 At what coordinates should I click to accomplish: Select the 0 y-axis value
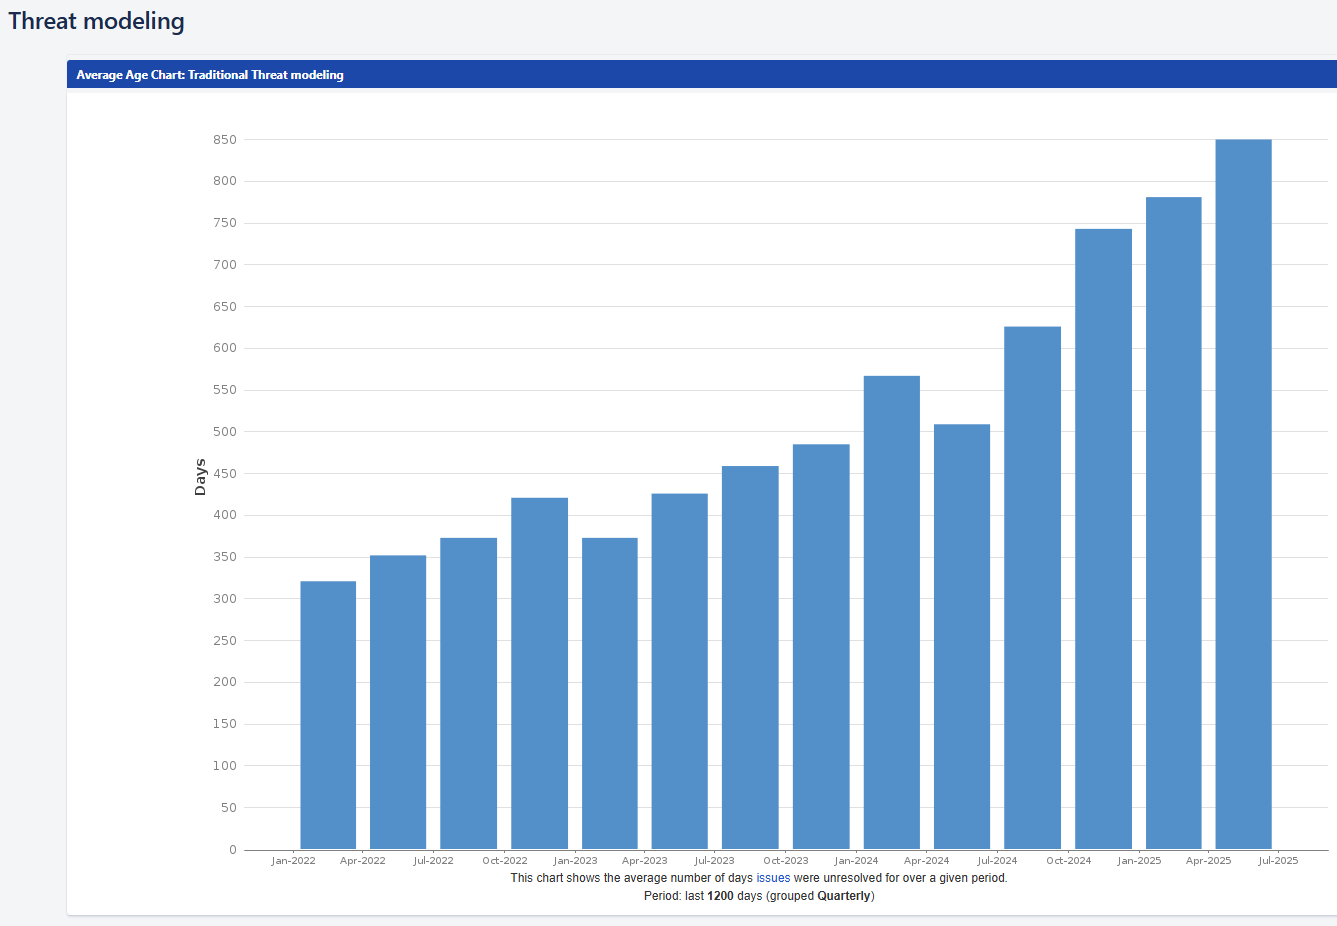(233, 850)
